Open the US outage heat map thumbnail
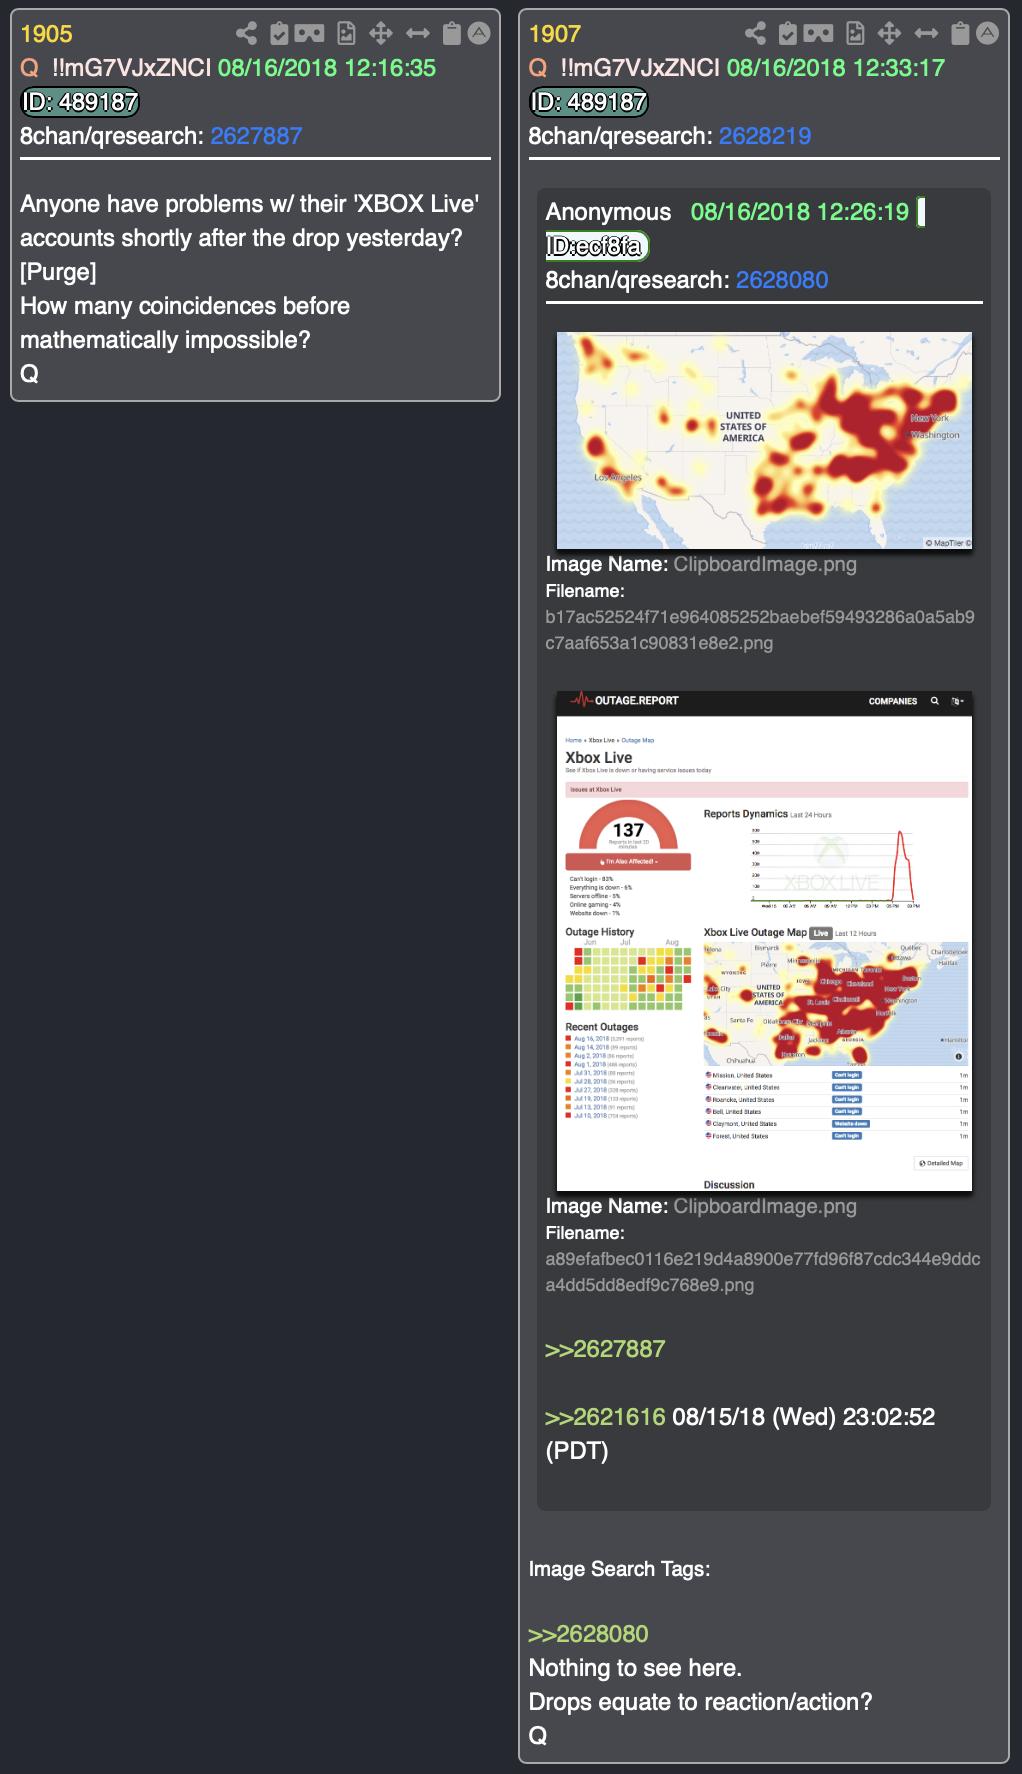Screen dimensions: 1022x1774 coord(764,440)
